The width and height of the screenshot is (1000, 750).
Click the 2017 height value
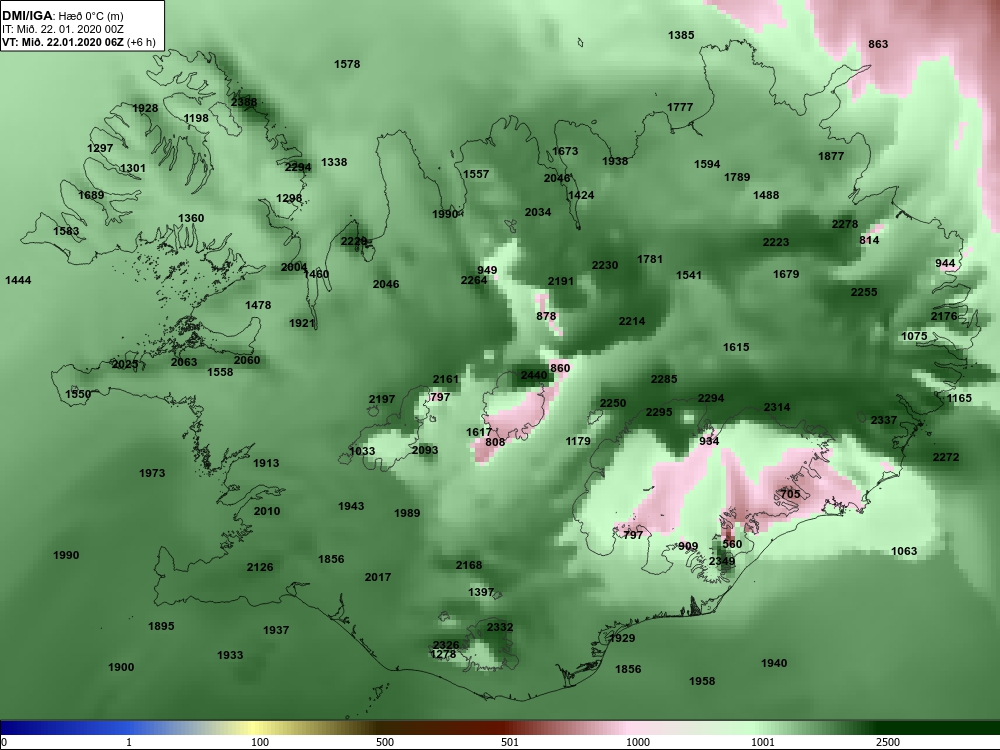tap(378, 578)
